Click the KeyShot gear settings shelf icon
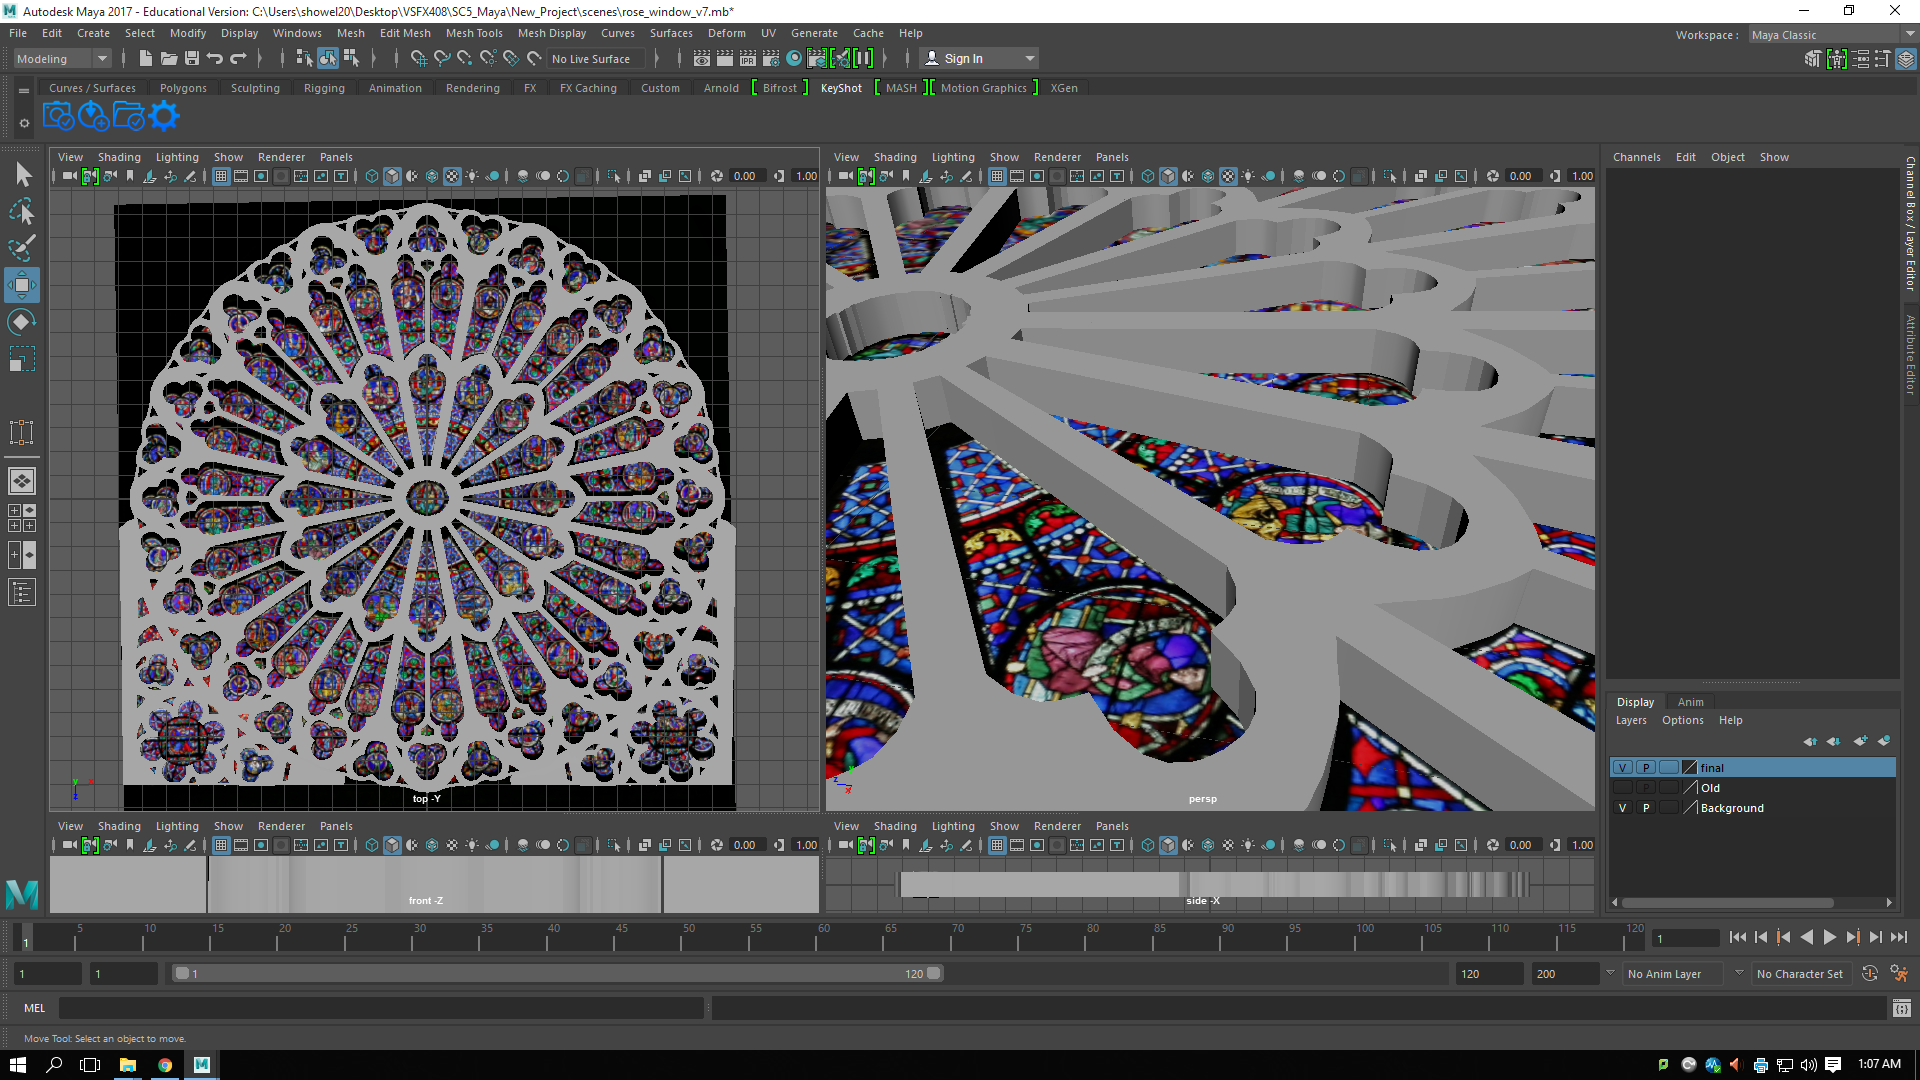This screenshot has width=1920, height=1080. (x=164, y=116)
